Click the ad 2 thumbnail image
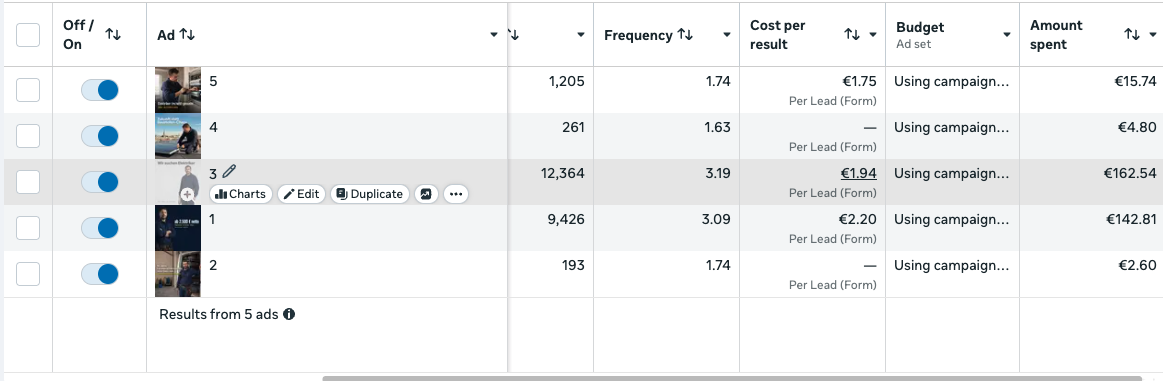This screenshot has width=1163, height=381. click(178, 274)
